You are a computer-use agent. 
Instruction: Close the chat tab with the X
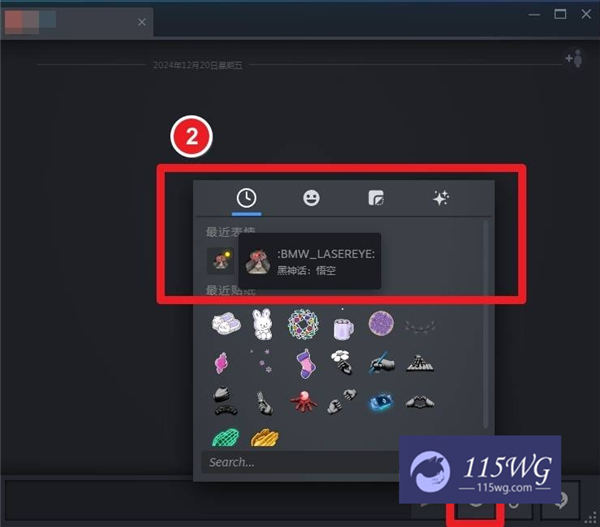(142, 21)
